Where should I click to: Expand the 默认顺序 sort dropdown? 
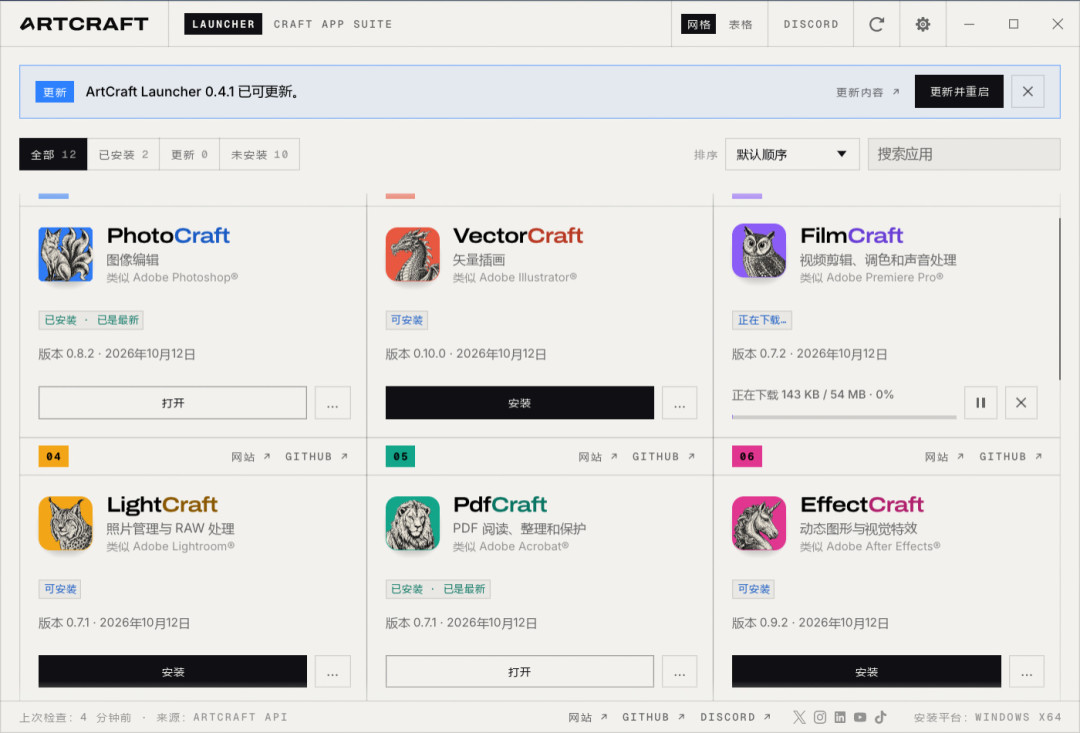[x=792, y=154]
